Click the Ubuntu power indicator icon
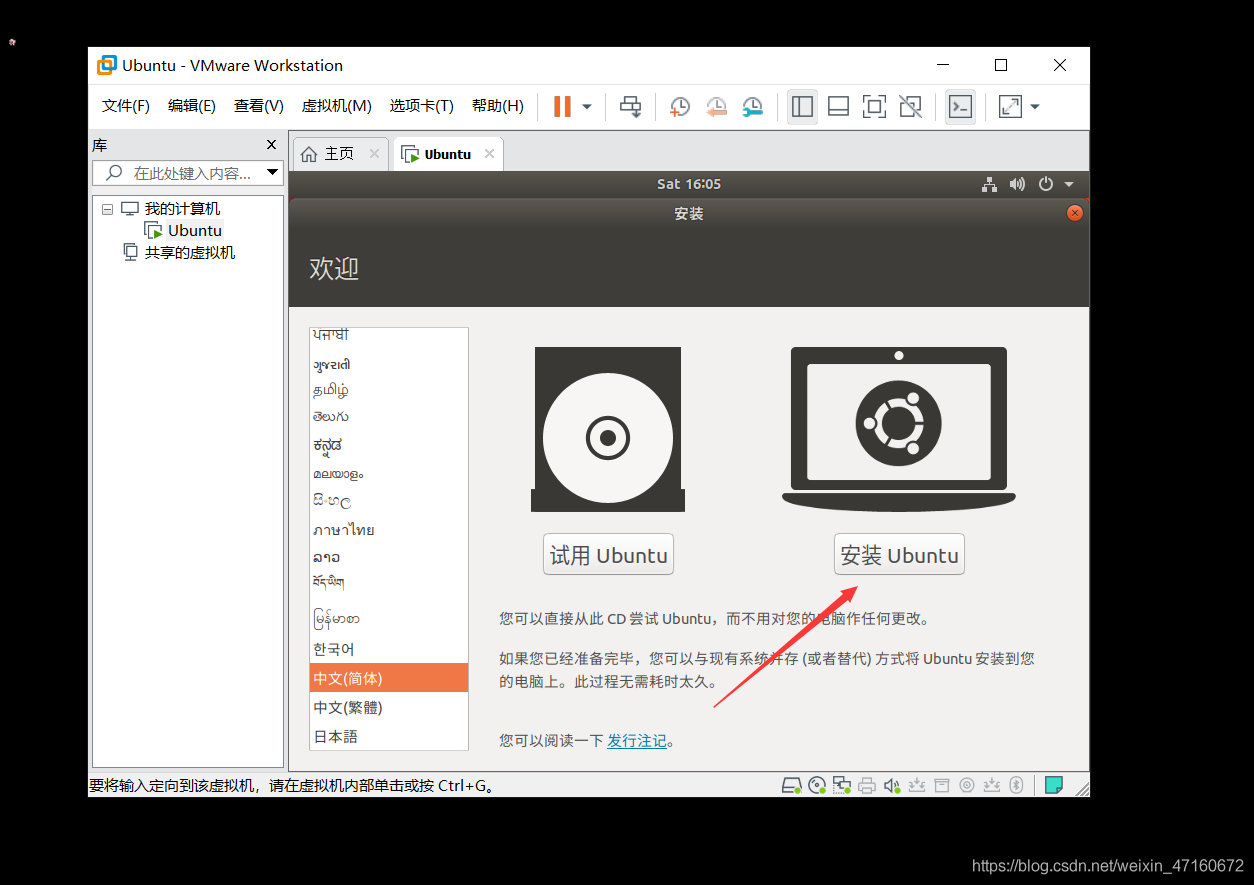 point(1046,184)
